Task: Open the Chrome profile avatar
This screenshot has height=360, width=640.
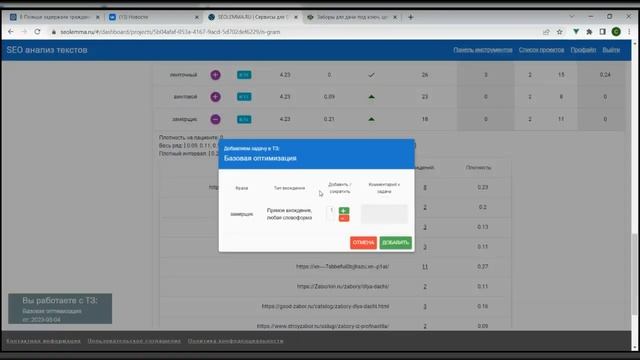Action: [x=616, y=32]
